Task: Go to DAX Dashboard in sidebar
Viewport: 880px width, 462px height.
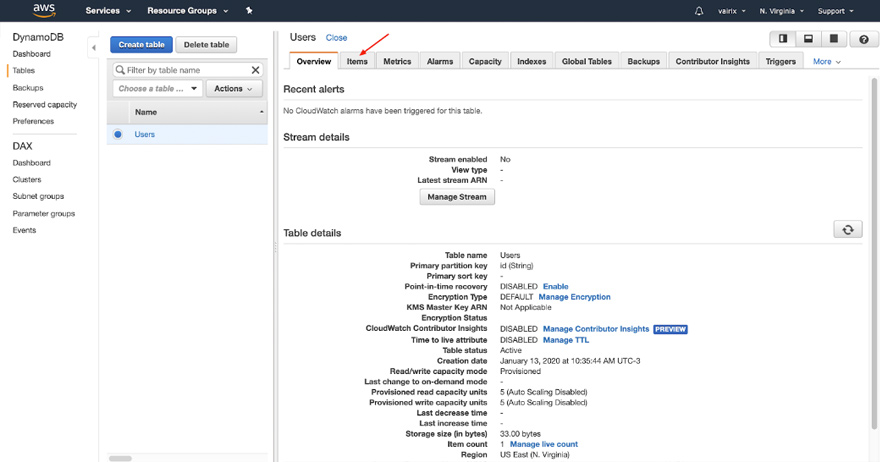Action: tap(31, 163)
